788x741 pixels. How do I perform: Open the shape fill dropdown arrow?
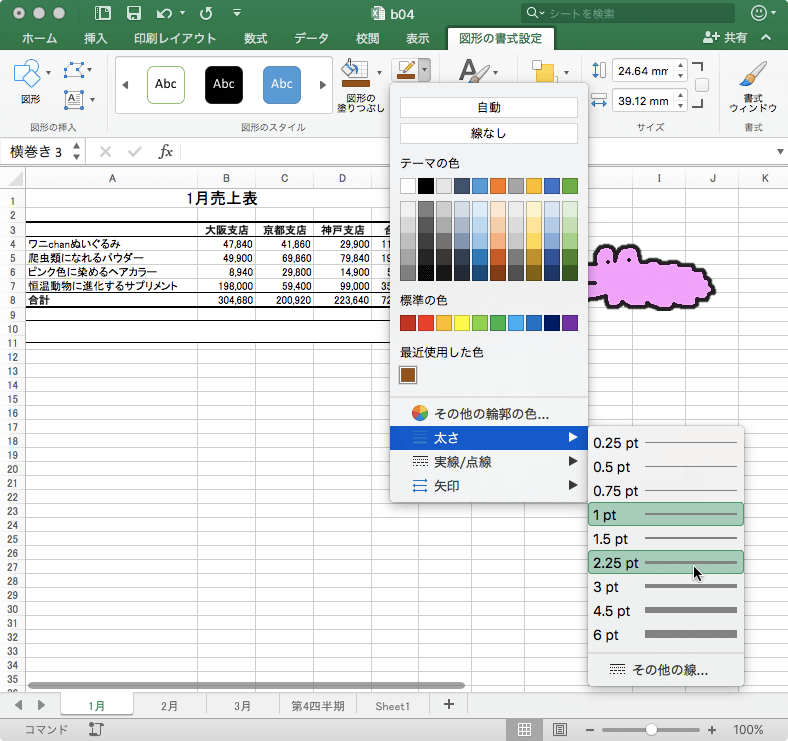379,73
